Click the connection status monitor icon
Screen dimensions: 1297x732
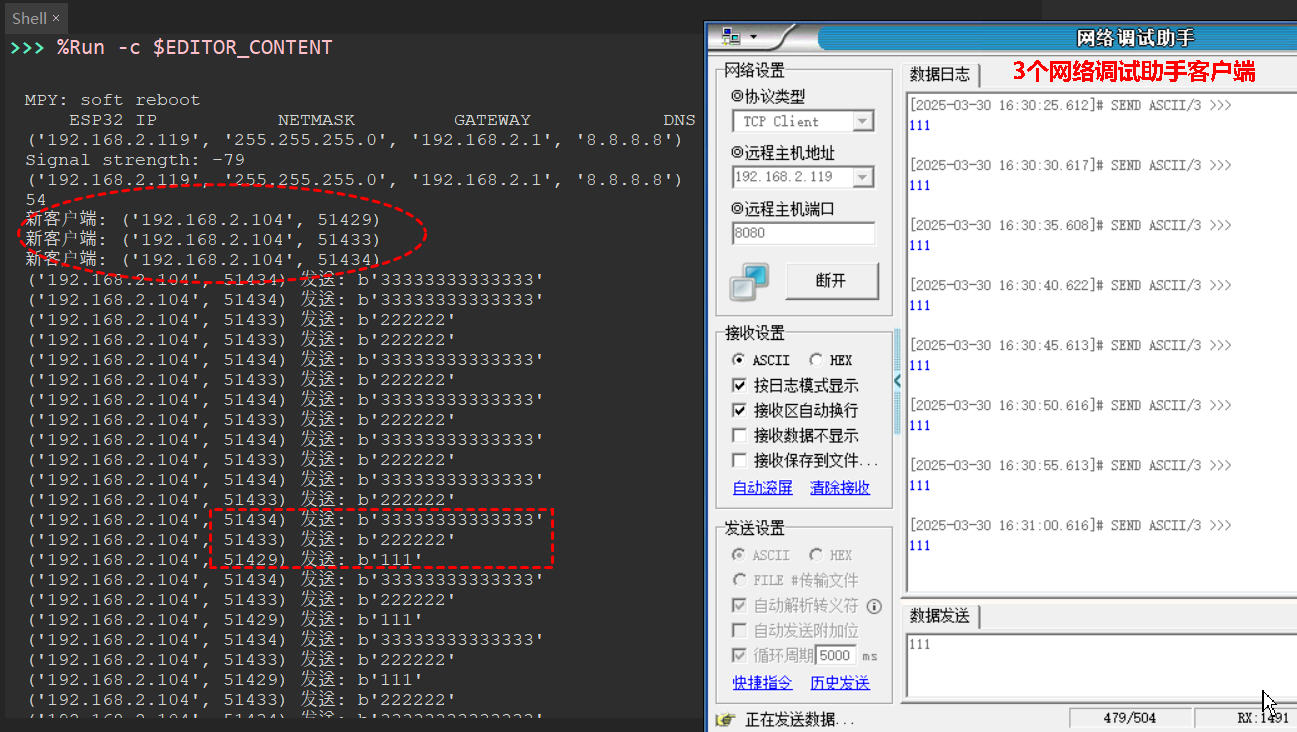click(x=749, y=283)
